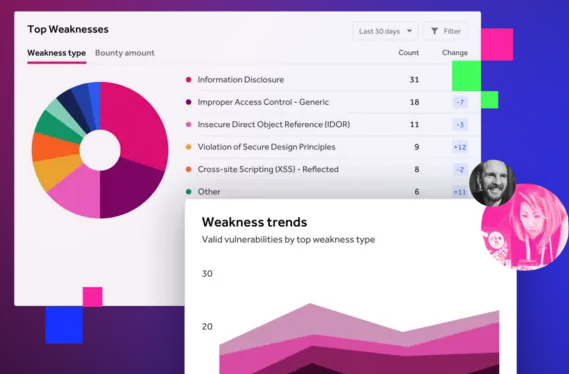
Task: Click the orange XSS Reflected legend dot
Action: [x=188, y=169]
